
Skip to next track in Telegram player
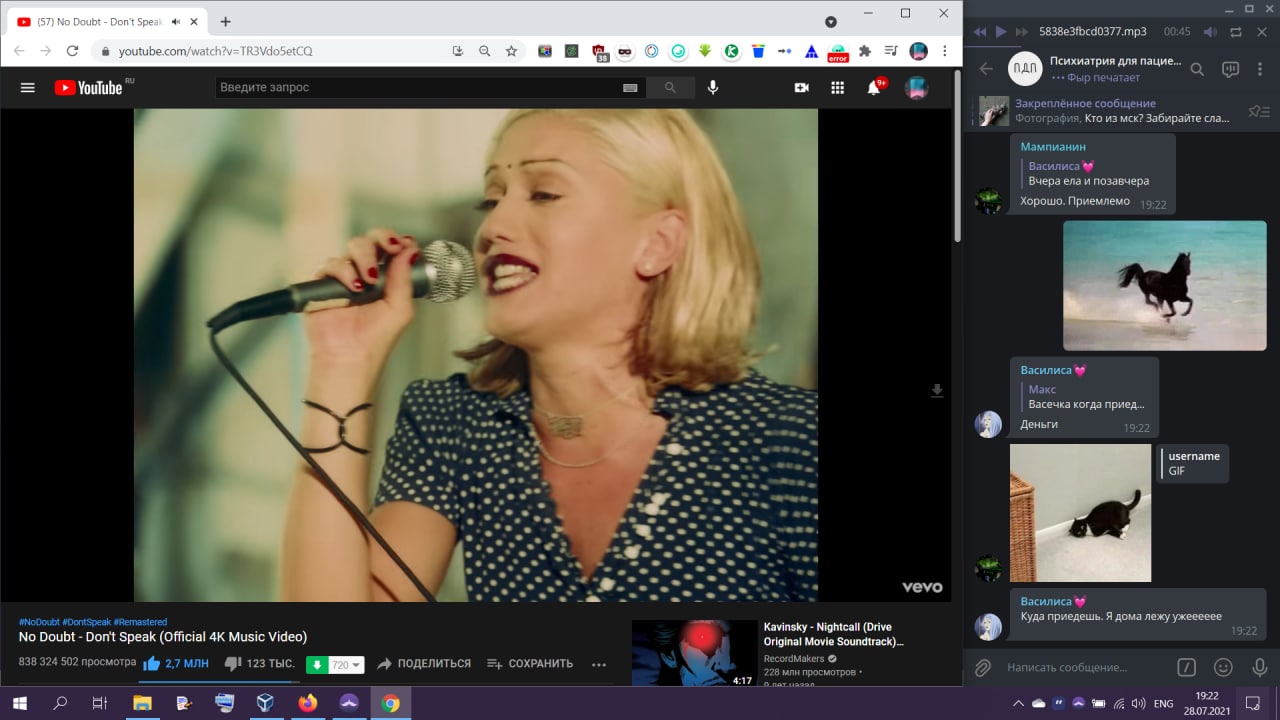pyautogui.click(x=1023, y=32)
